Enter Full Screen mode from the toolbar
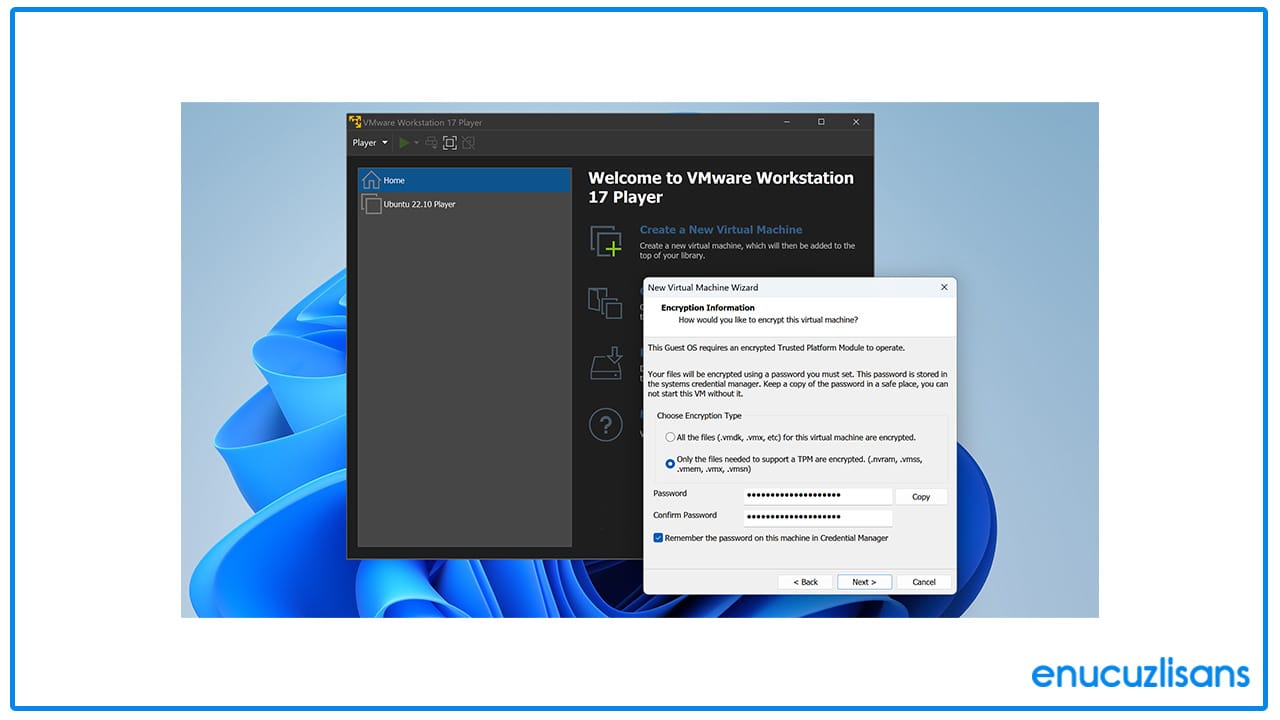The width and height of the screenshot is (1280, 720). 450,142
